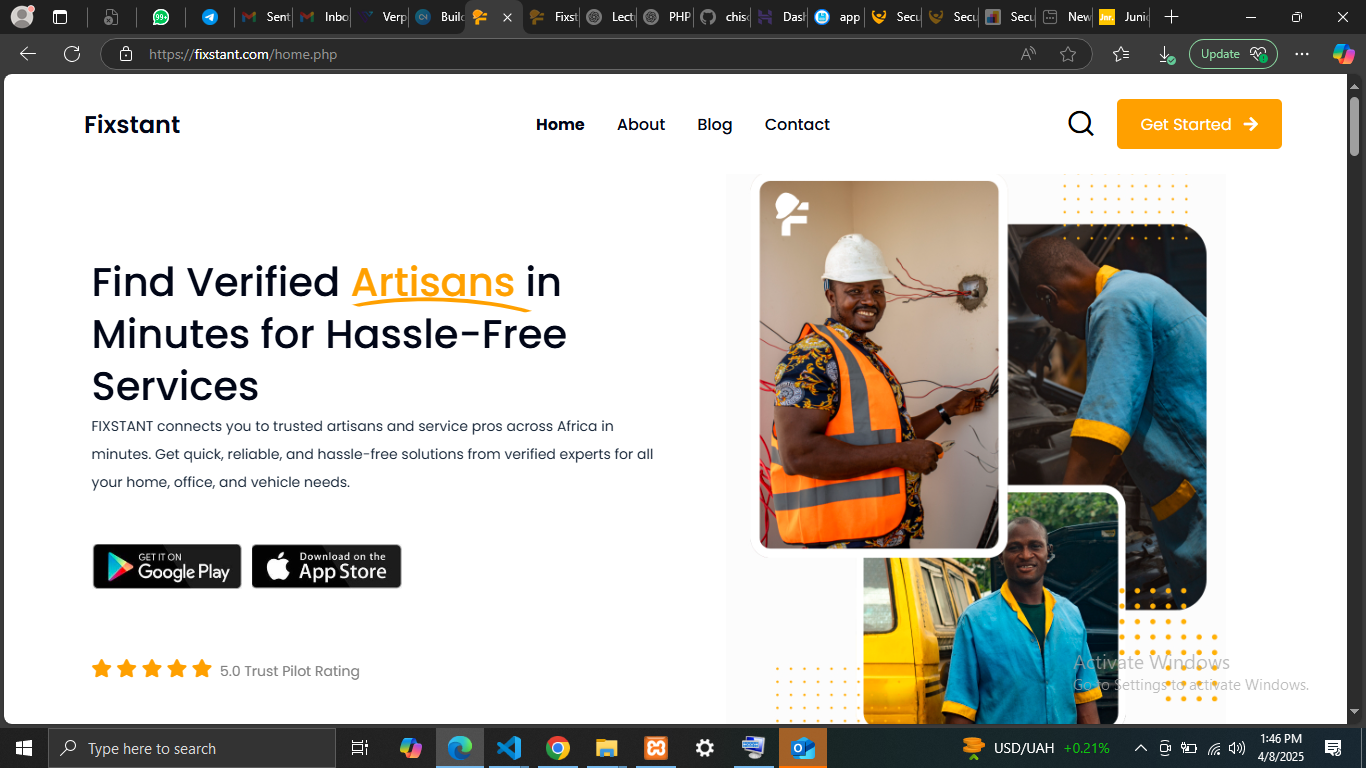
Task: Click the 5.0 Trust Pilot Rating text
Action: (289, 671)
